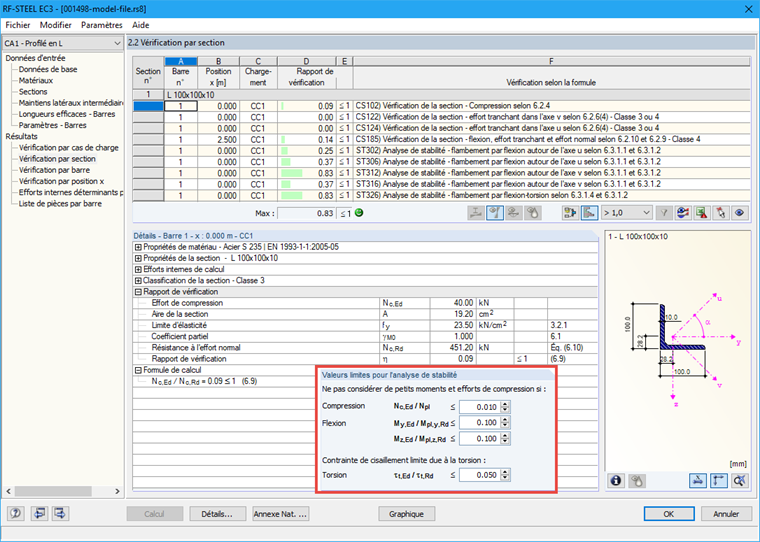Select Vérification par barre item
Screen dimensions: 760x542
click(54, 170)
